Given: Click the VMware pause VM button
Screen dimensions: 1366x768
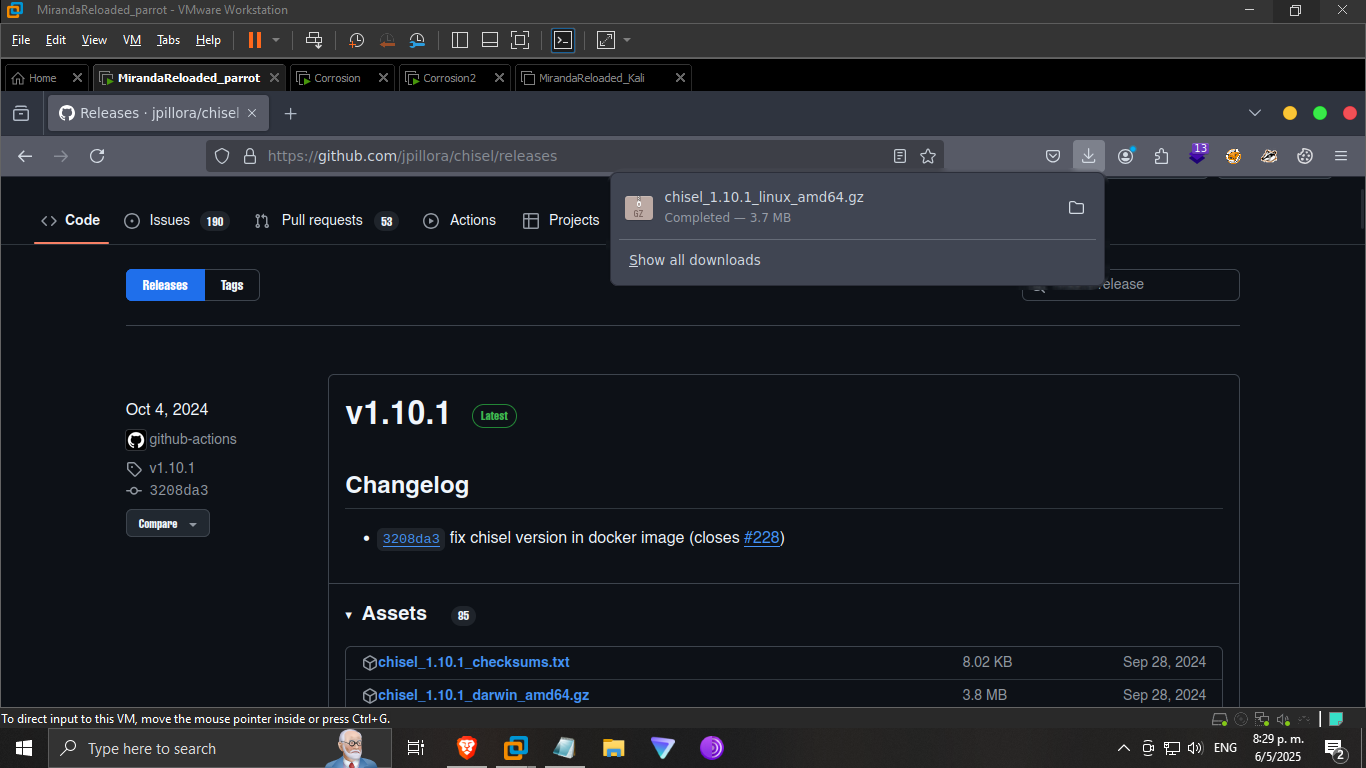Looking at the screenshot, I should [254, 40].
